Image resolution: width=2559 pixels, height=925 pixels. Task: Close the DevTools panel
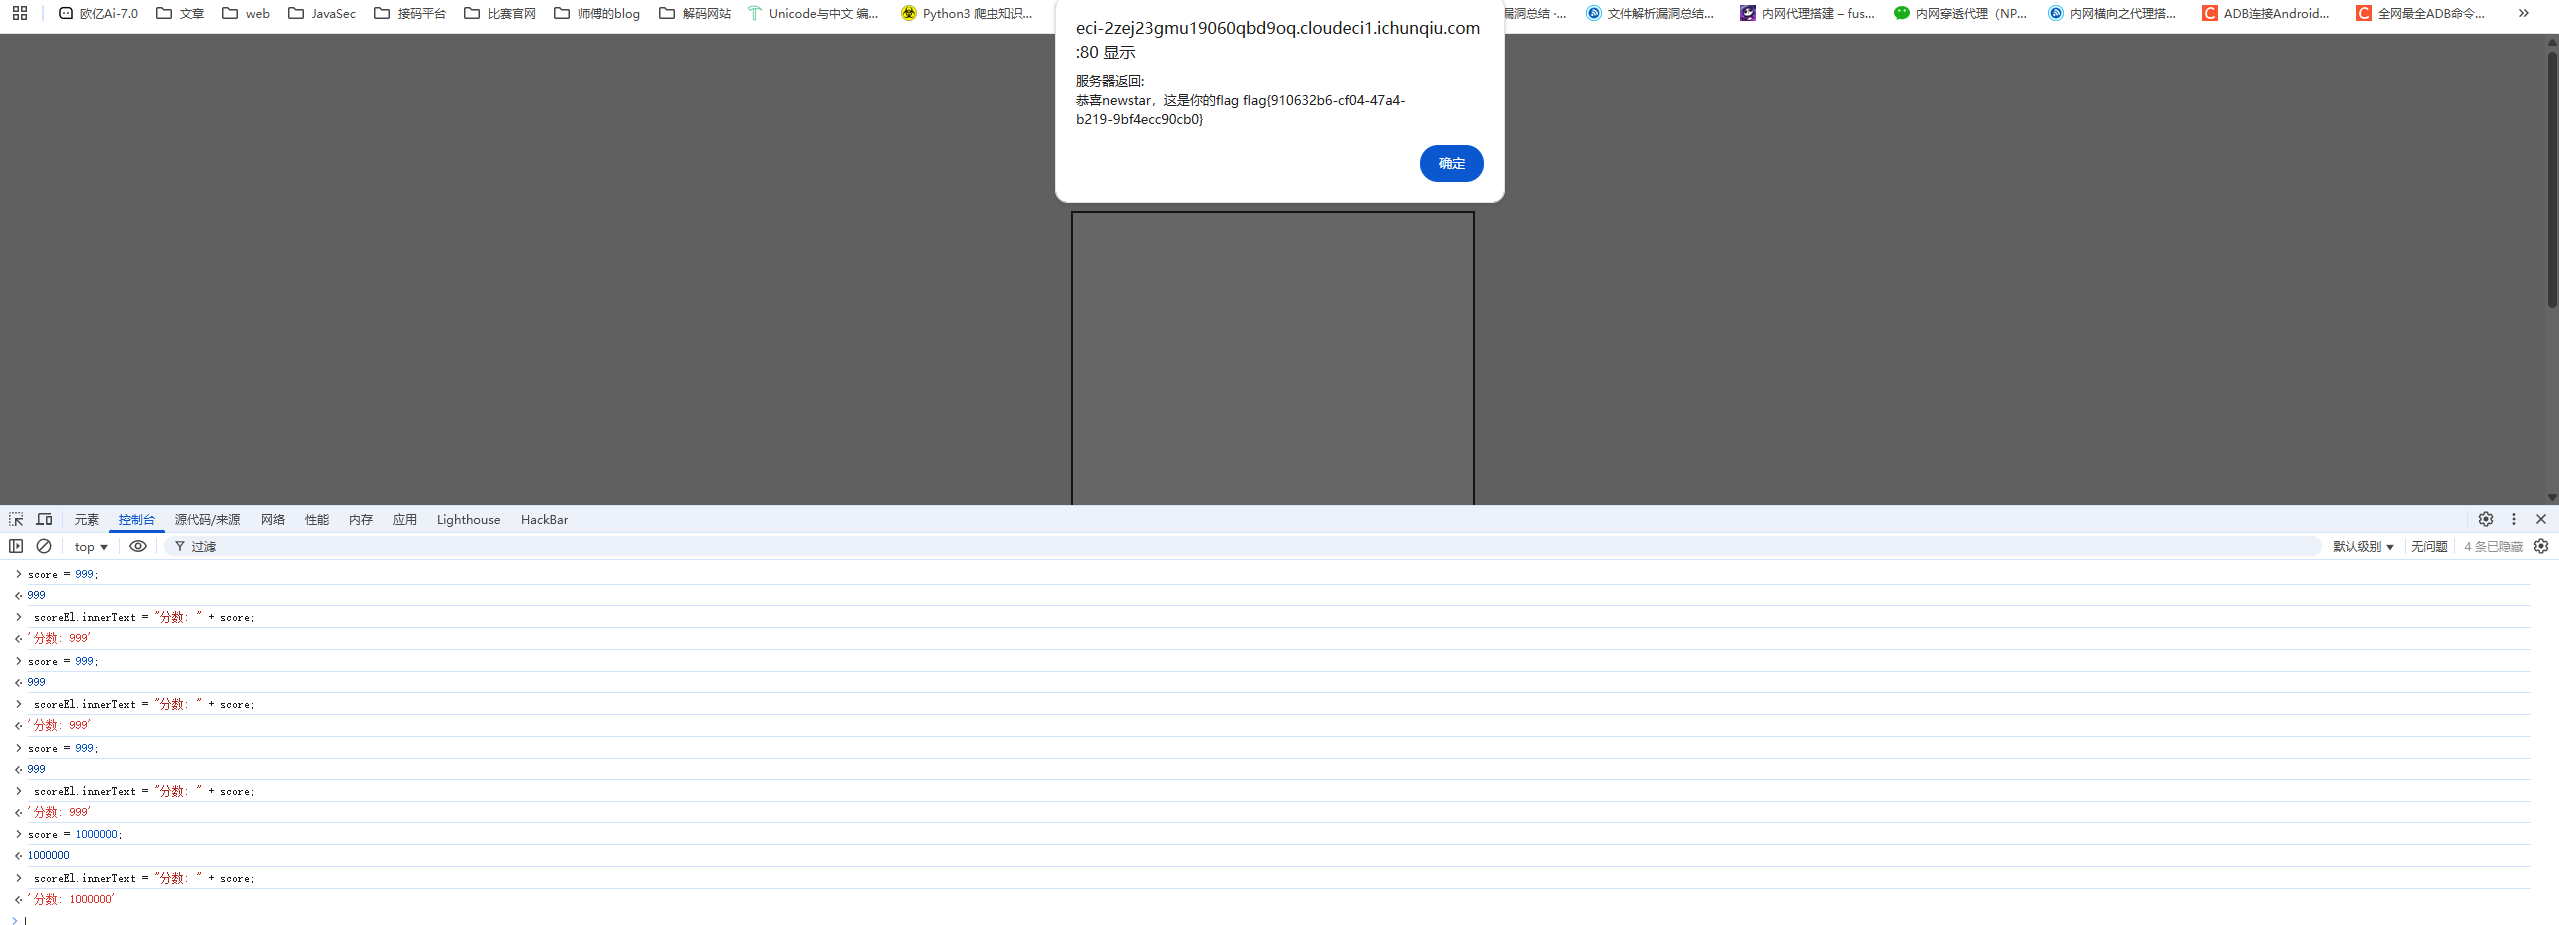click(x=2541, y=519)
